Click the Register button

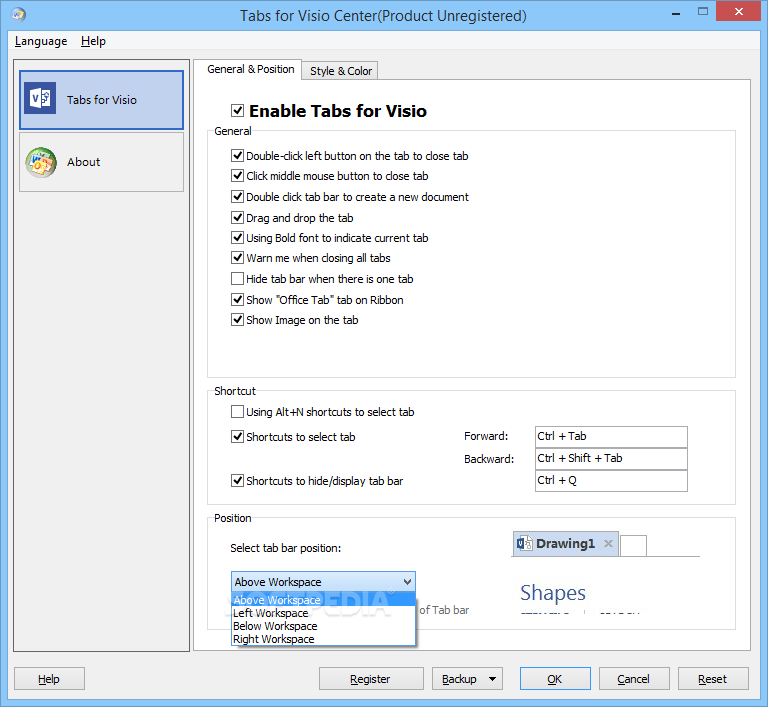(371, 679)
